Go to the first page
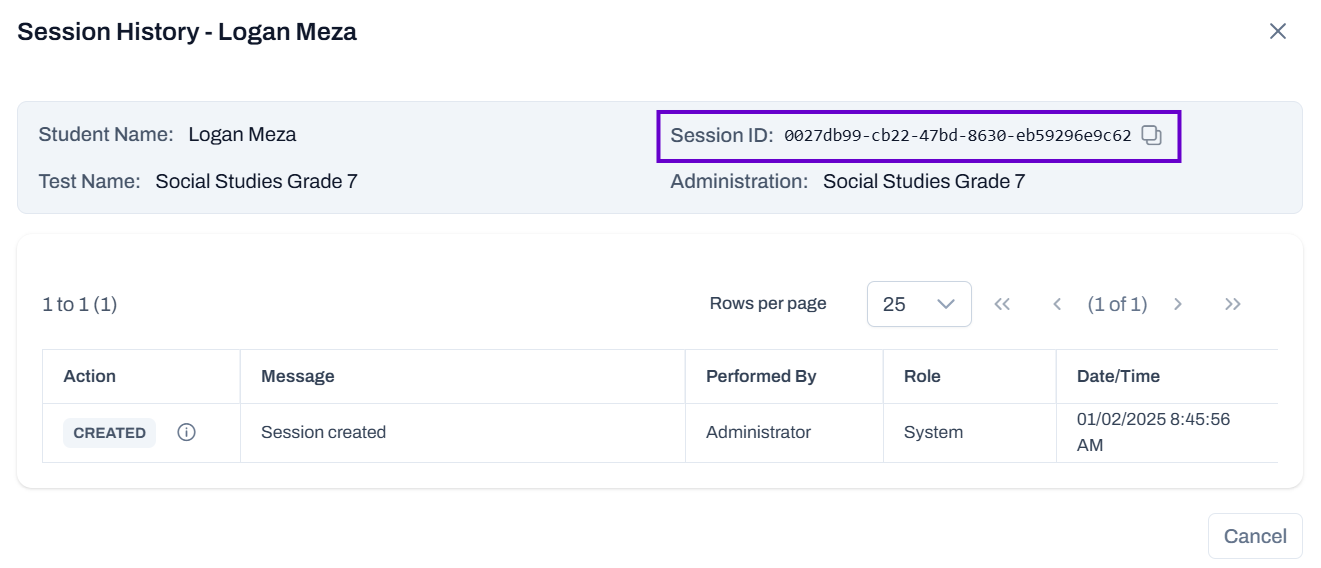The height and width of the screenshot is (568, 1321). (1002, 304)
